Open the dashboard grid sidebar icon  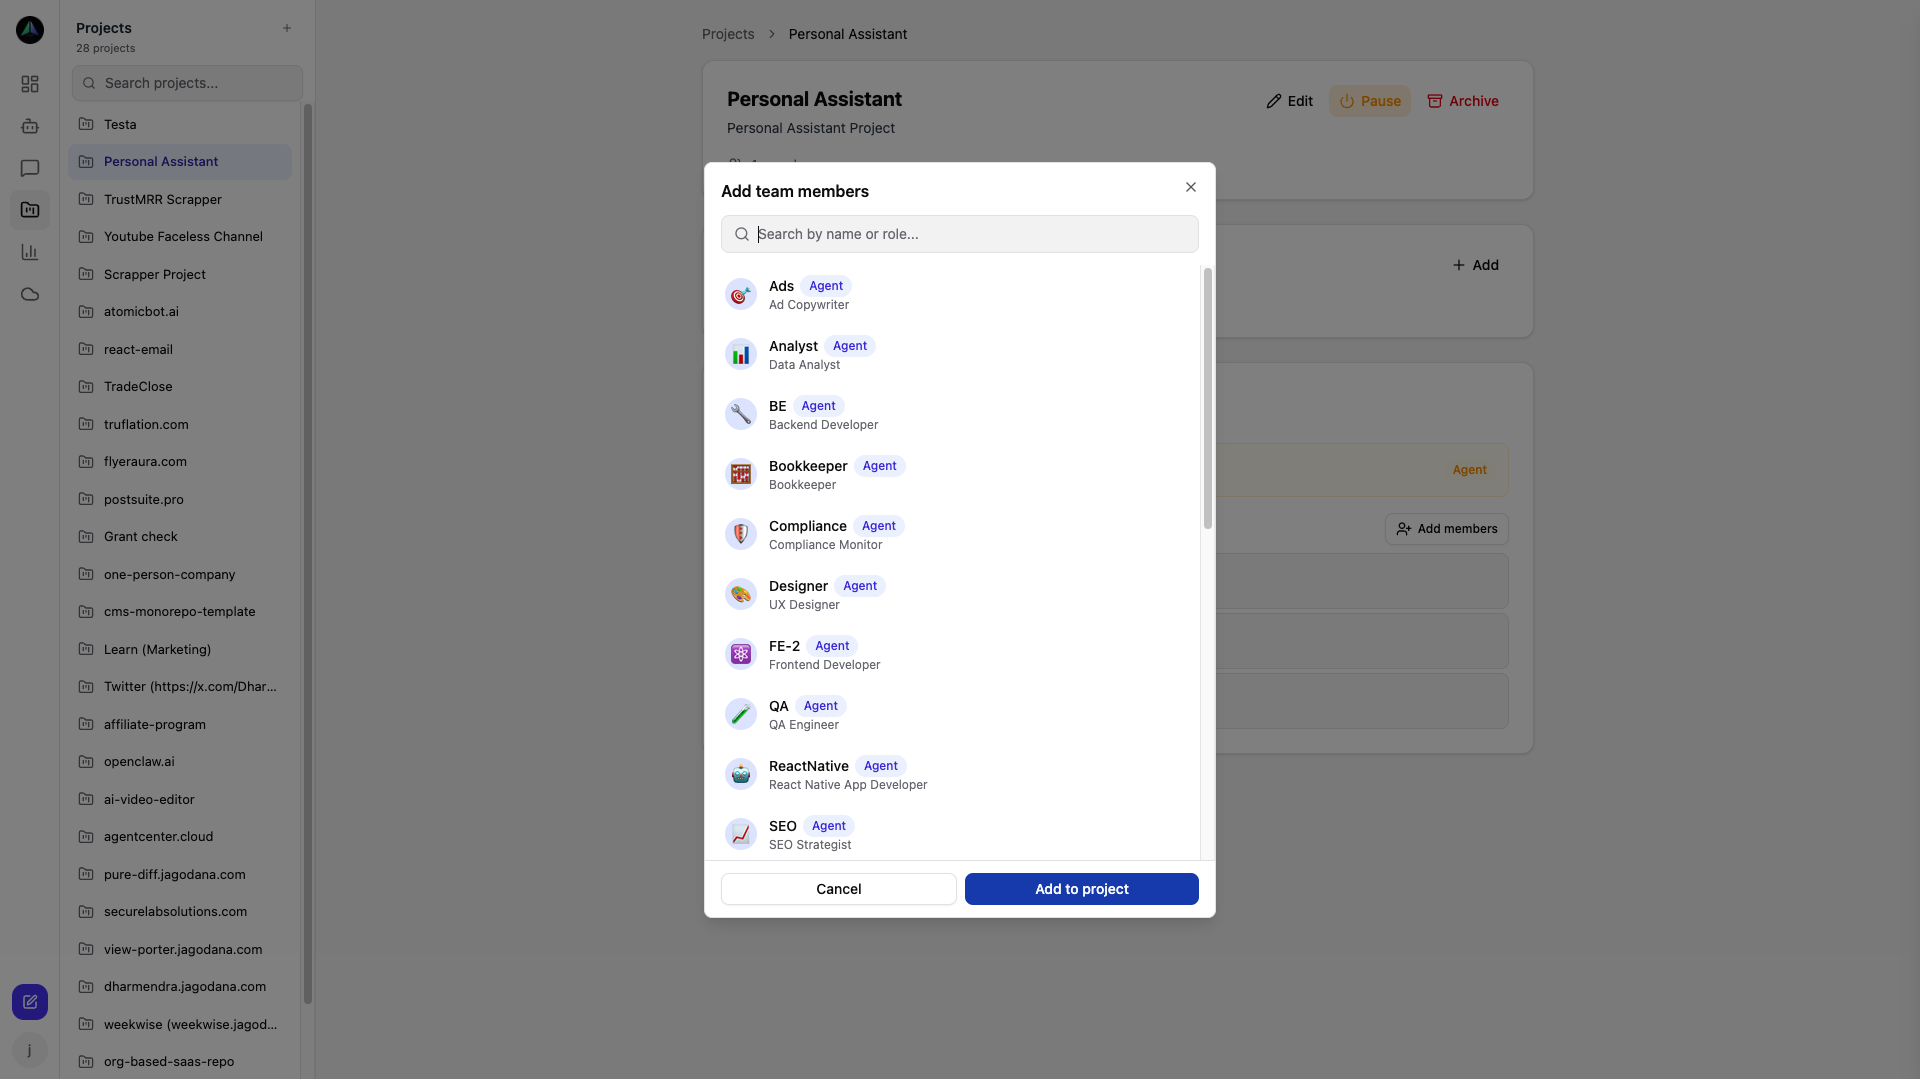pos(30,84)
